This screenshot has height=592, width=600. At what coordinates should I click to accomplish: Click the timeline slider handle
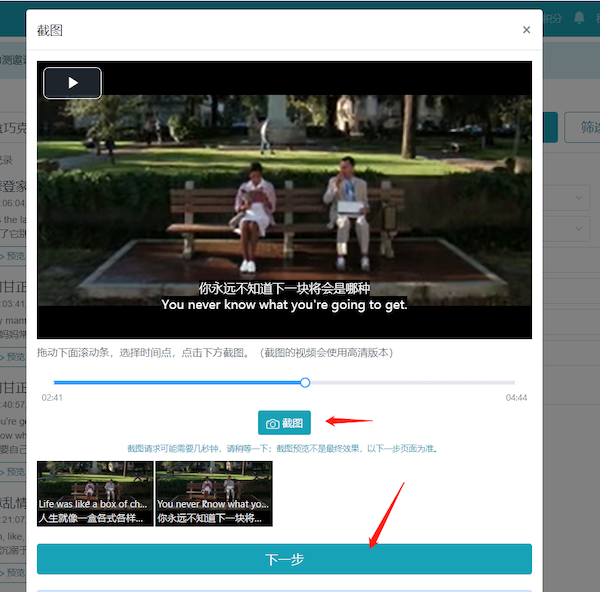pyautogui.click(x=305, y=383)
